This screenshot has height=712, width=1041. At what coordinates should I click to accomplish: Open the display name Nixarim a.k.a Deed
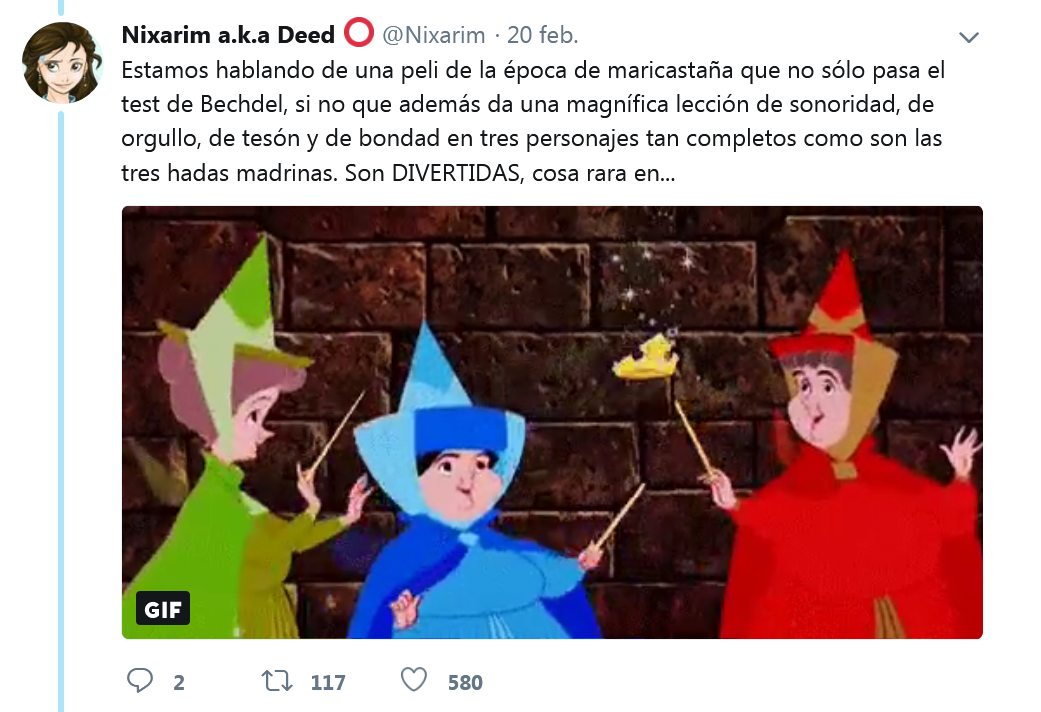[228, 35]
